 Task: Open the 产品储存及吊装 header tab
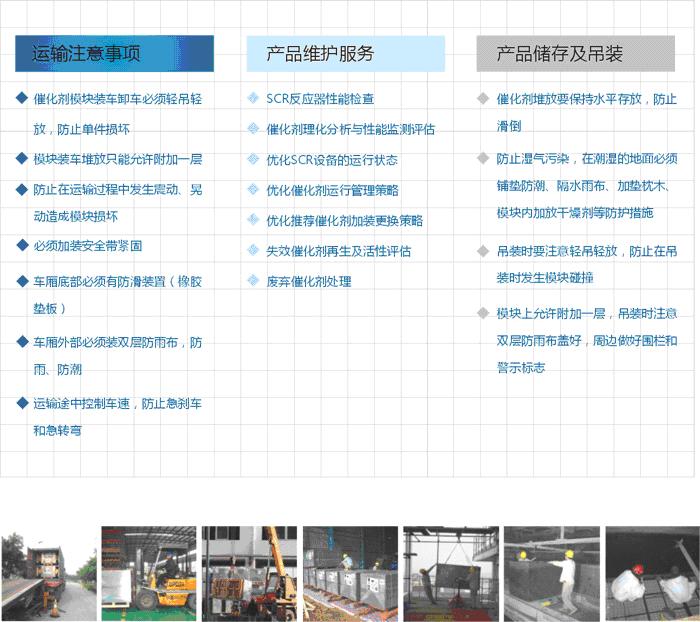click(x=576, y=54)
